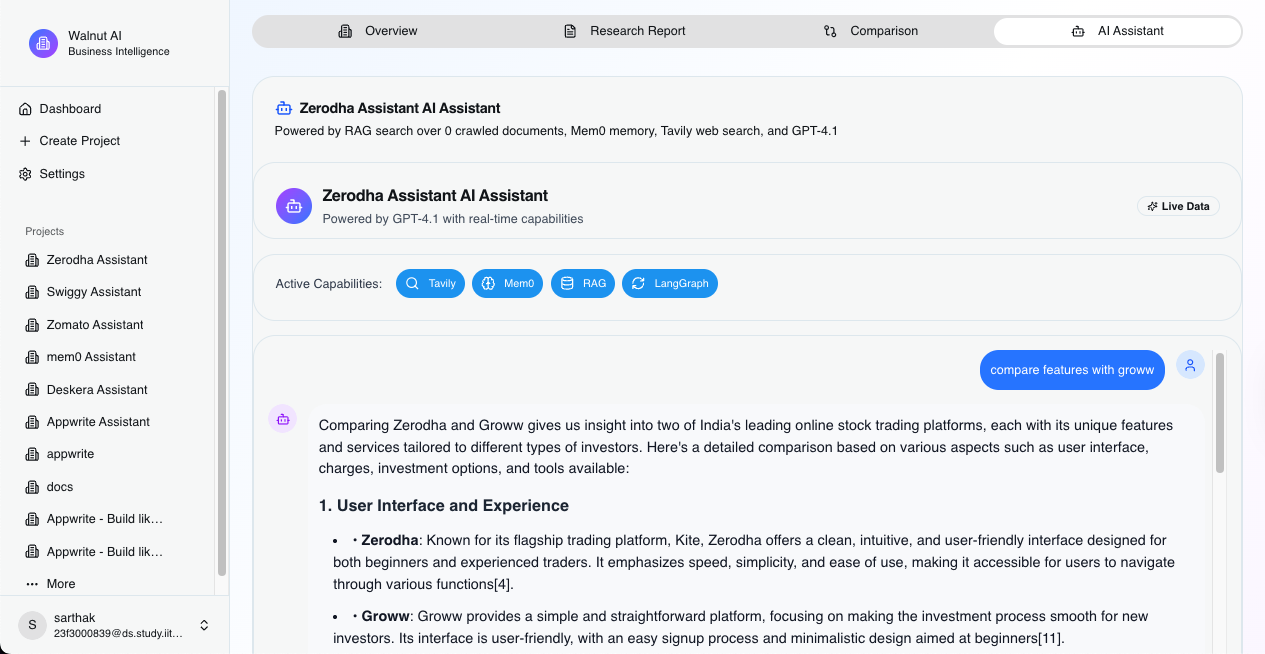Click the Mem0 capability chip
The width and height of the screenshot is (1265, 654).
507,284
